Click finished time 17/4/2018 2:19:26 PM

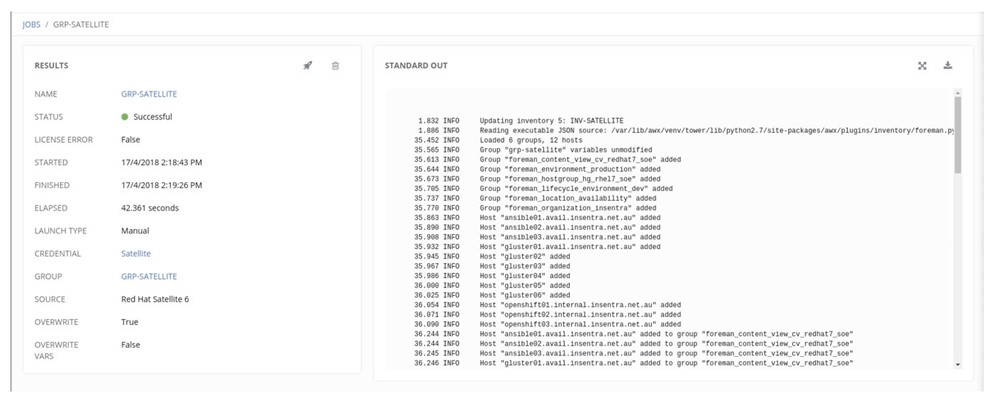click(162, 185)
